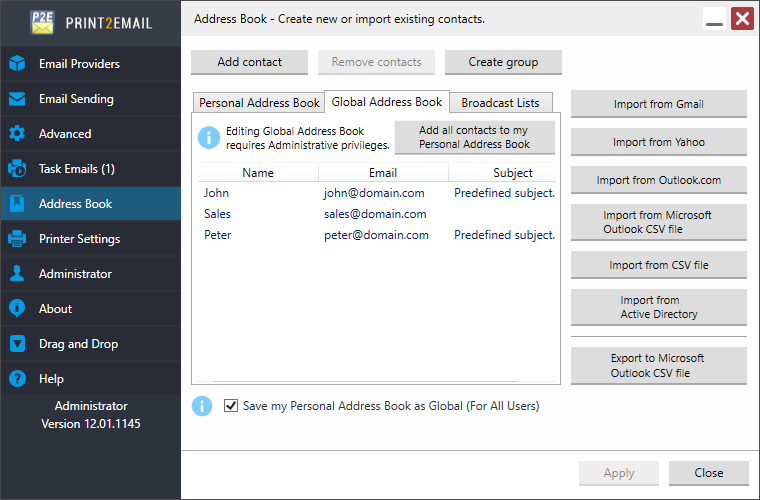This screenshot has width=760, height=500.
Task: Click the Print2Email logo icon
Action: (x=42, y=22)
